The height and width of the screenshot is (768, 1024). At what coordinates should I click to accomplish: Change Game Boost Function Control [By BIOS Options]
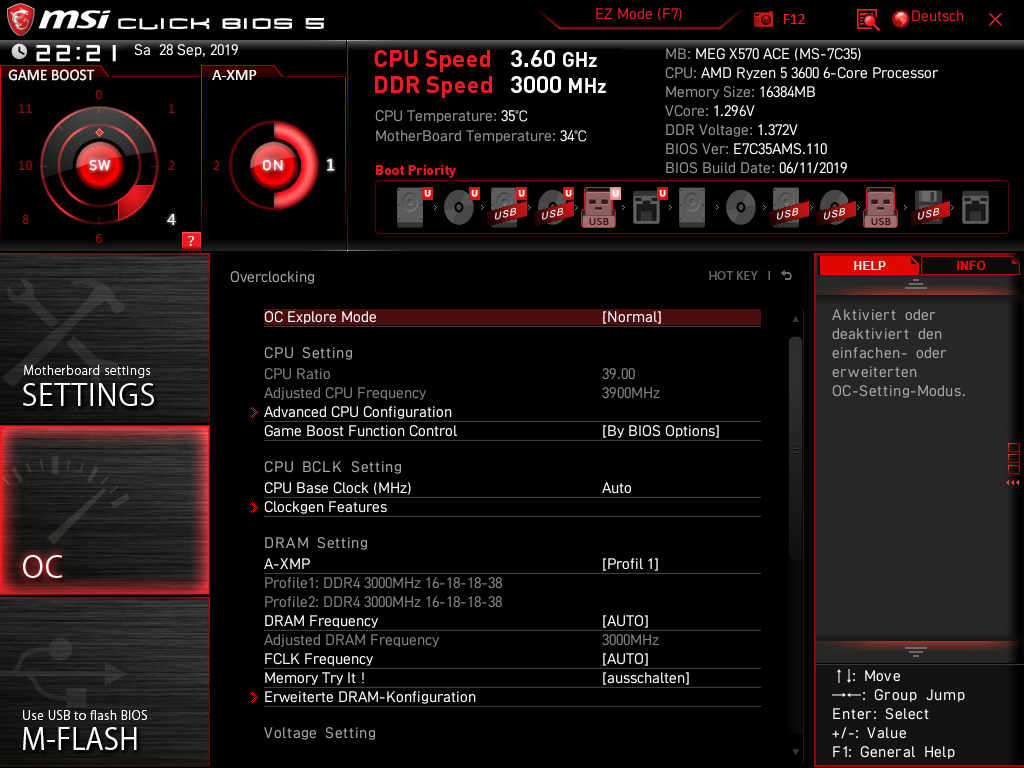[x=512, y=431]
